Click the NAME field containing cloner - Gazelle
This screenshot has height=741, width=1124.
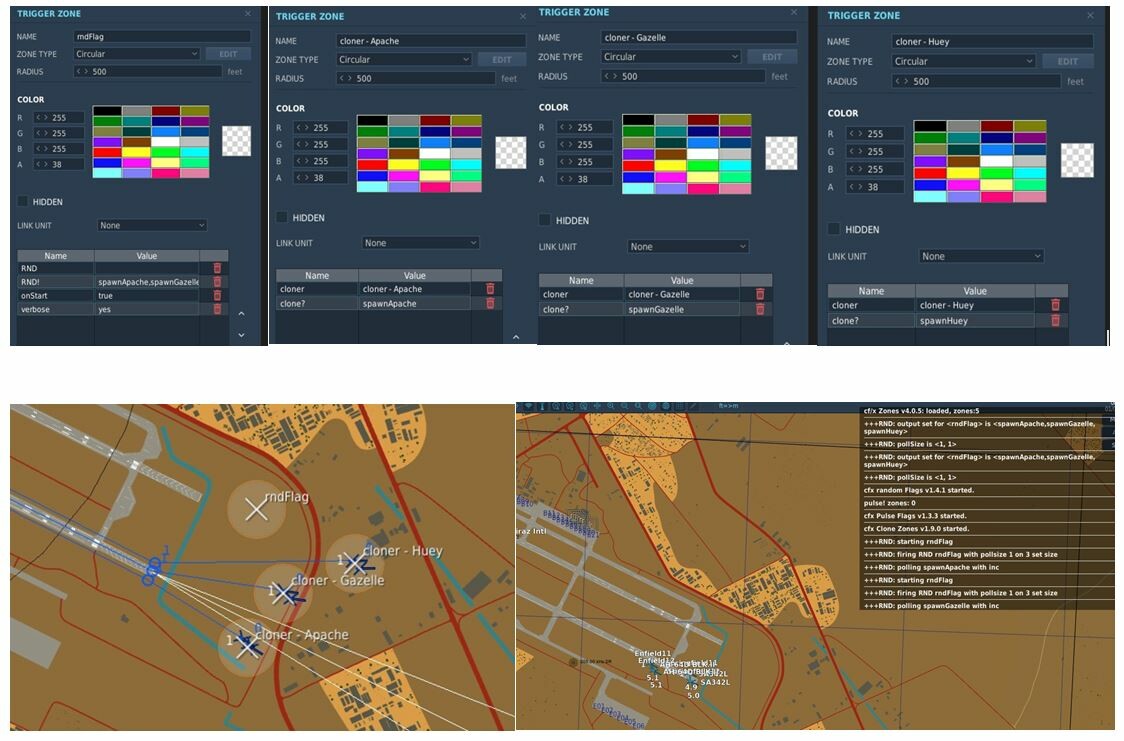point(698,37)
